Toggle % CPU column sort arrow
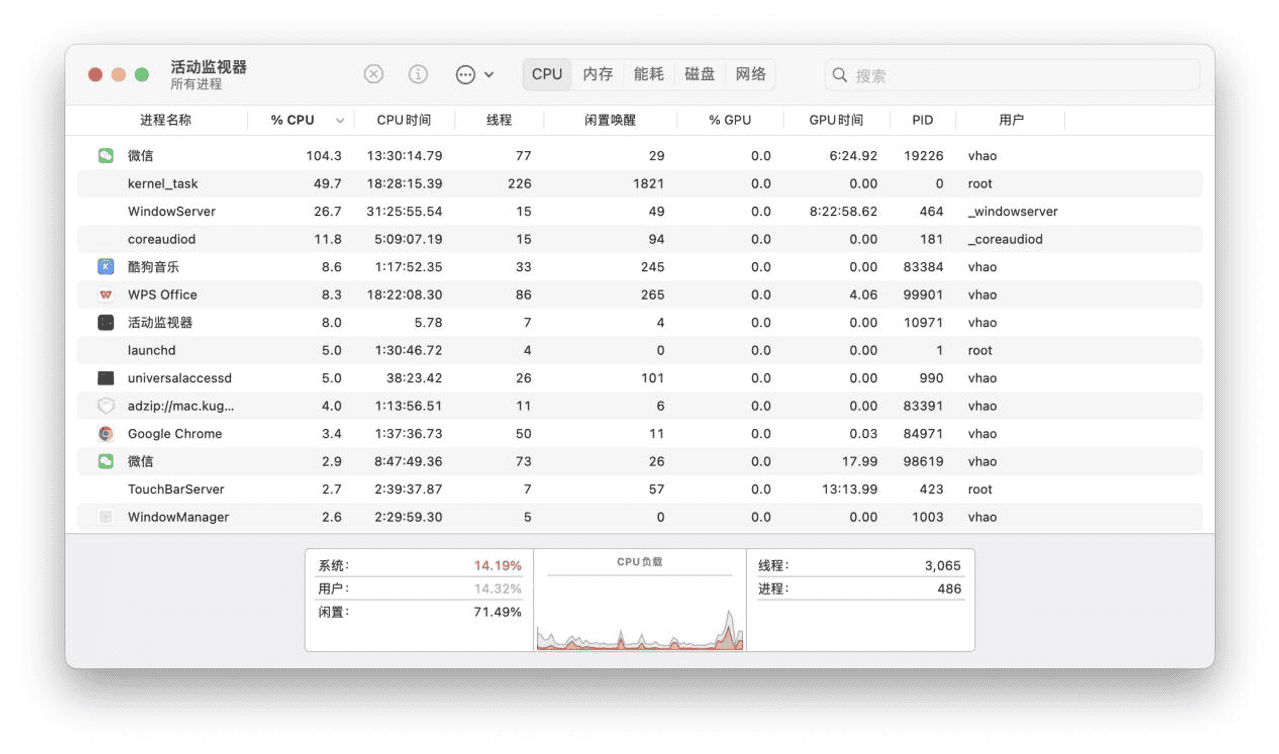Screen dimensions: 1279x754 [x=340, y=121]
